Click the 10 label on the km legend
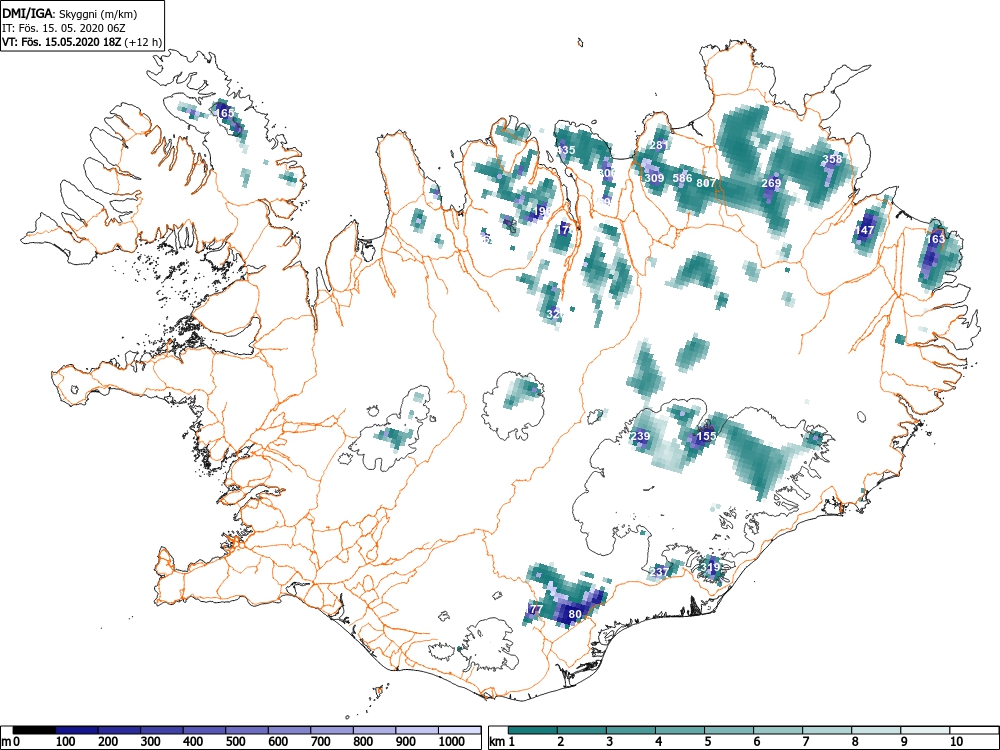 [955, 742]
